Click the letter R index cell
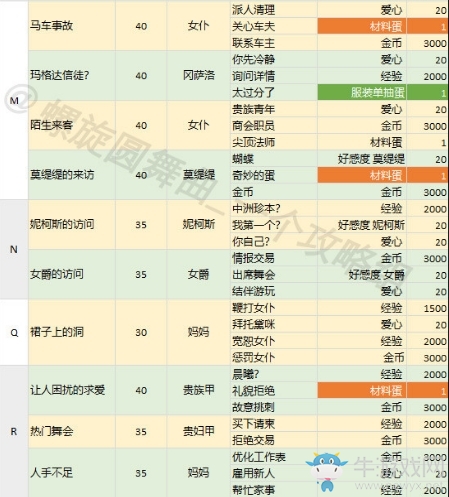The image size is (449, 497). (x=14, y=432)
